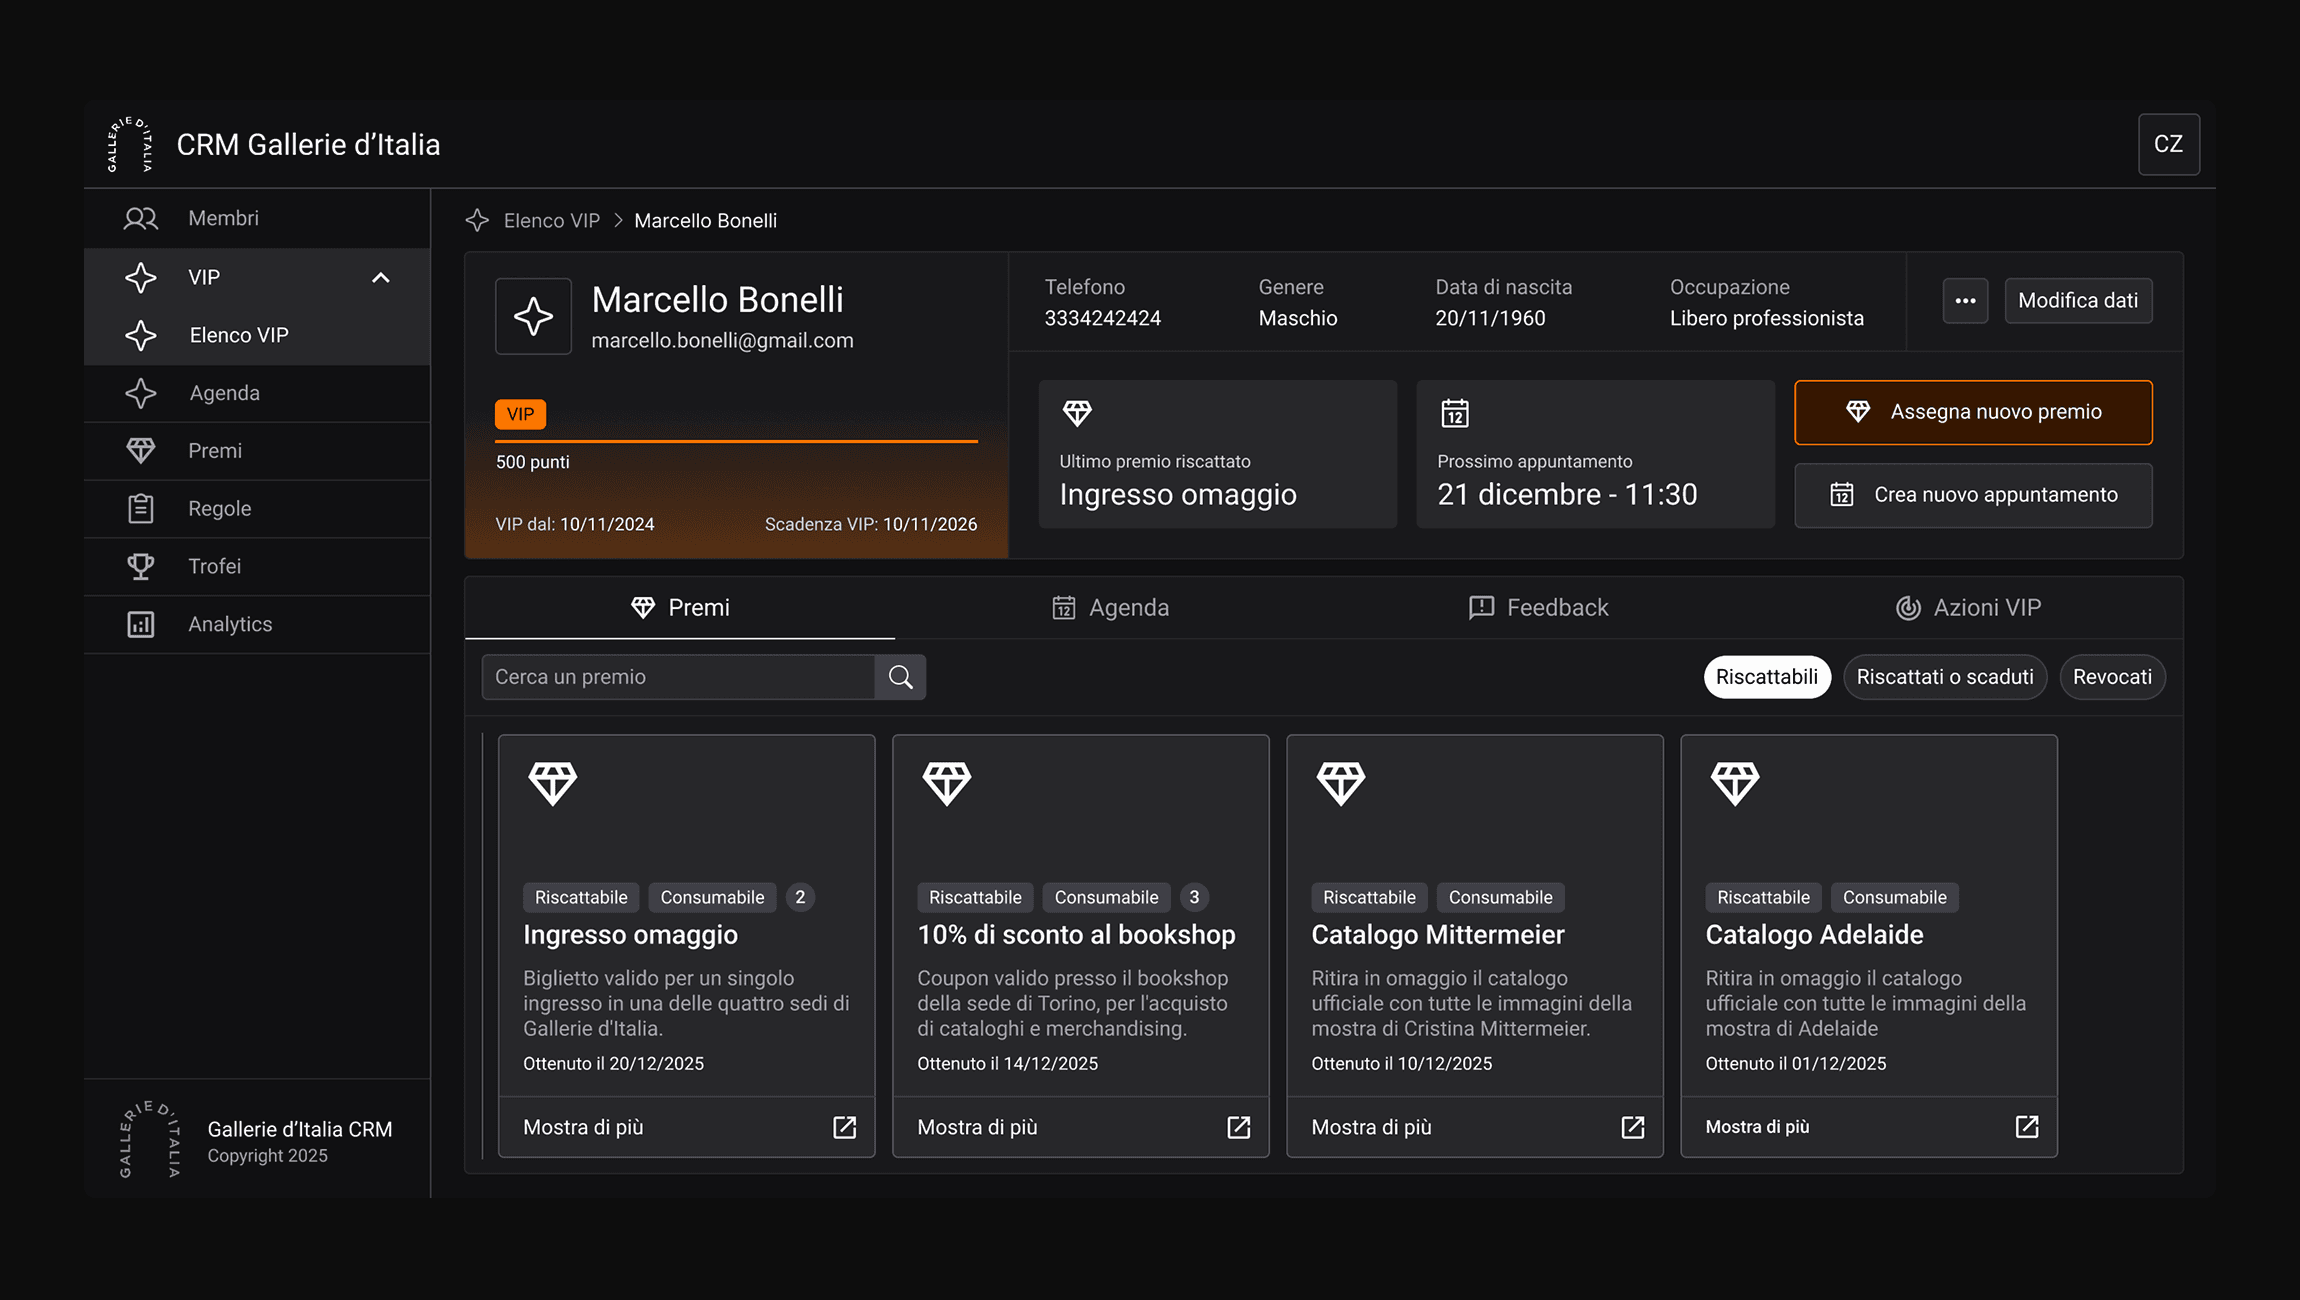The width and height of the screenshot is (2300, 1300).
Task: Open Trofei trophy sidebar item
Action: pos(214,566)
